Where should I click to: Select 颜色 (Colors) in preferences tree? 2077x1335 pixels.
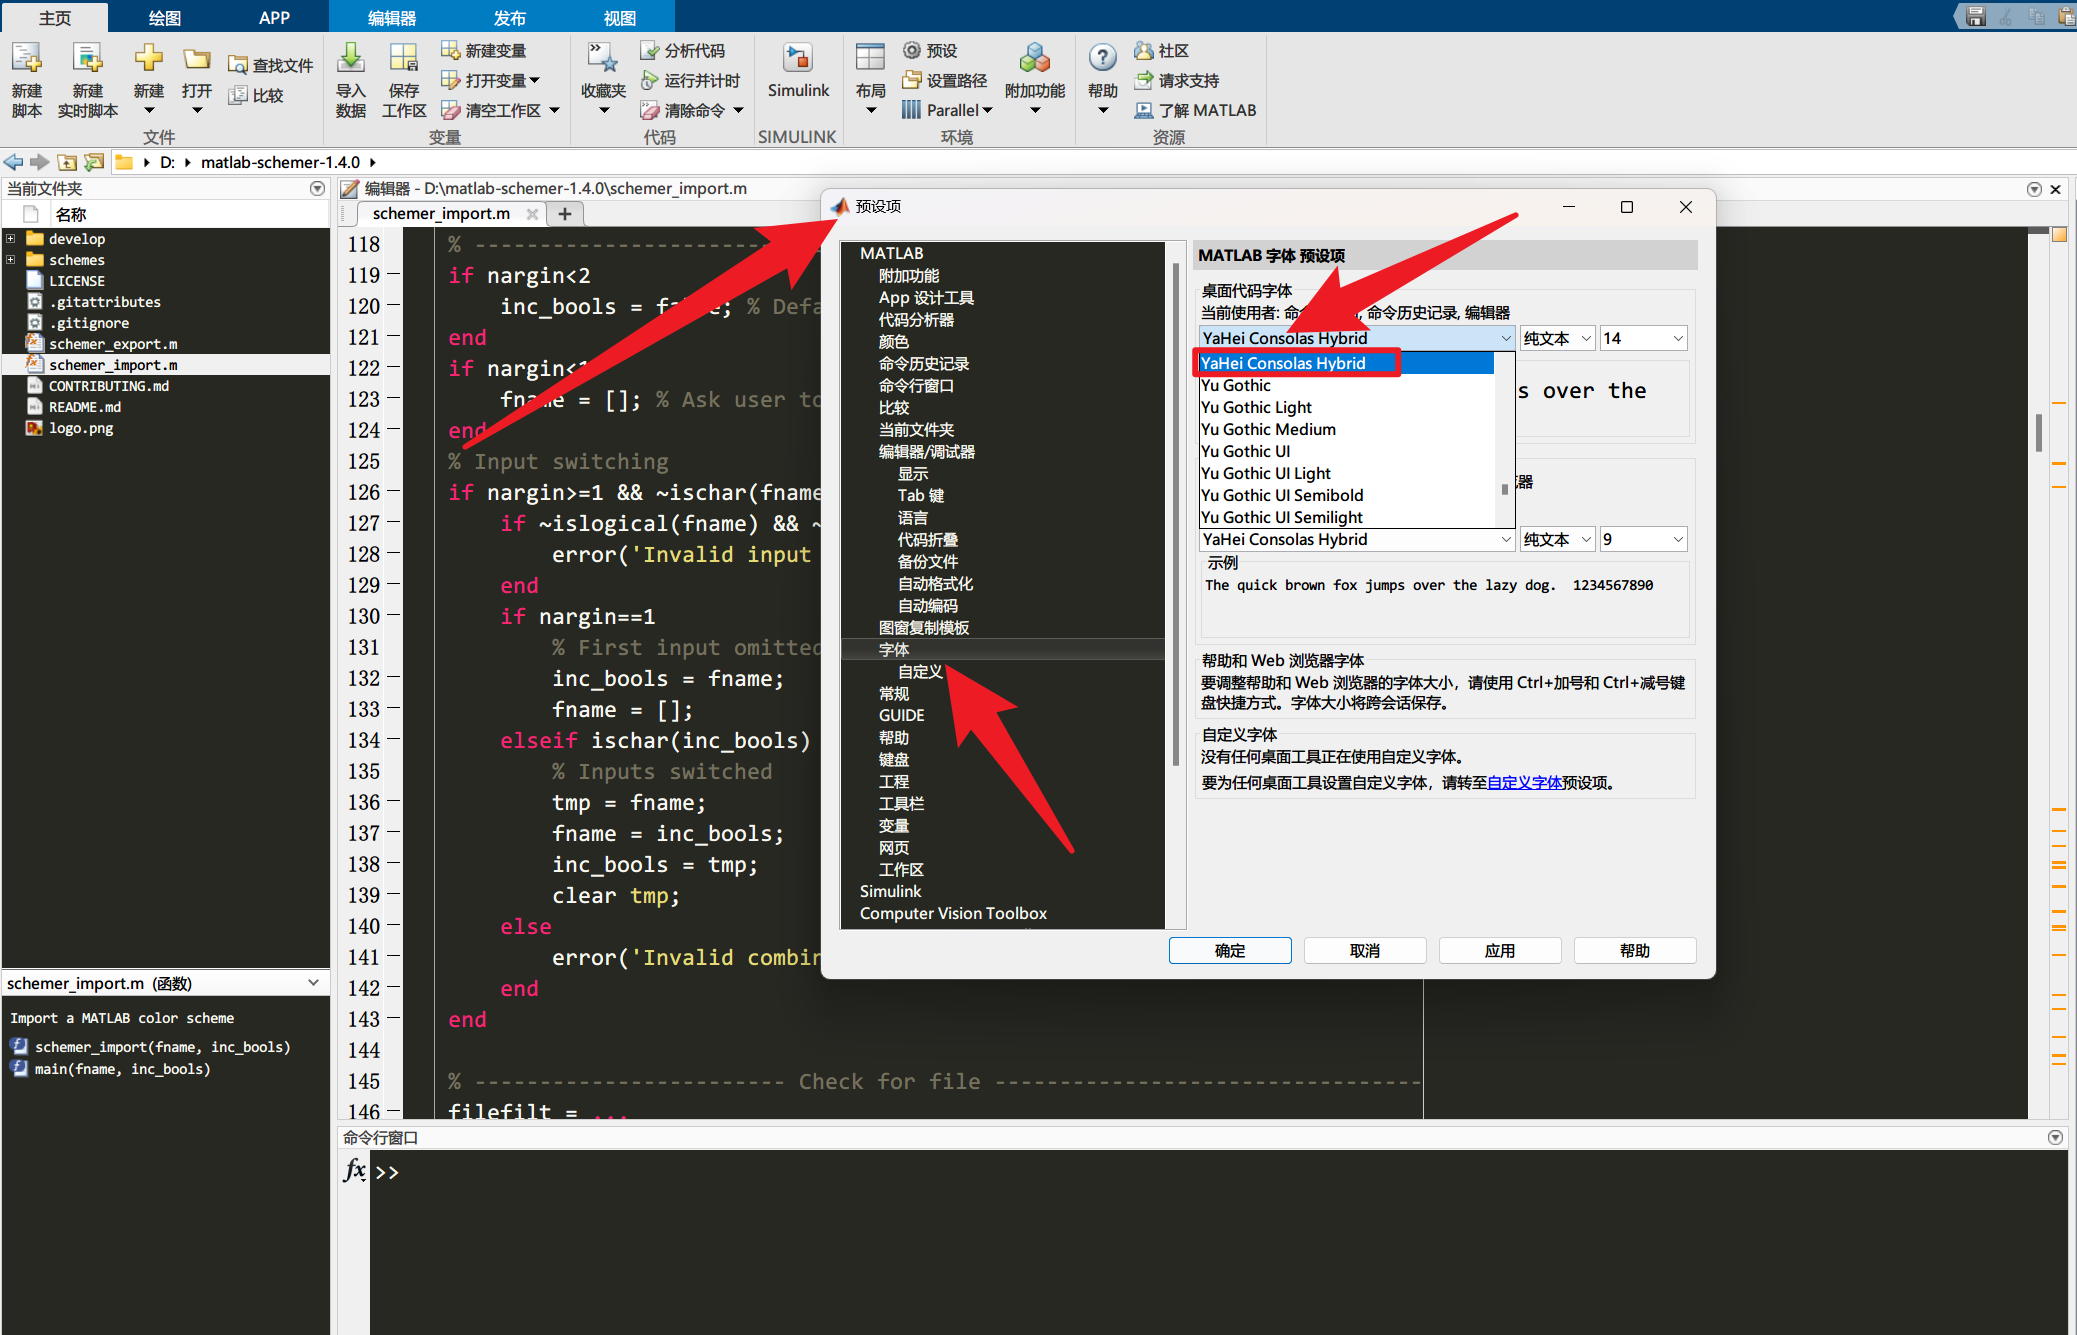coord(894,341)
